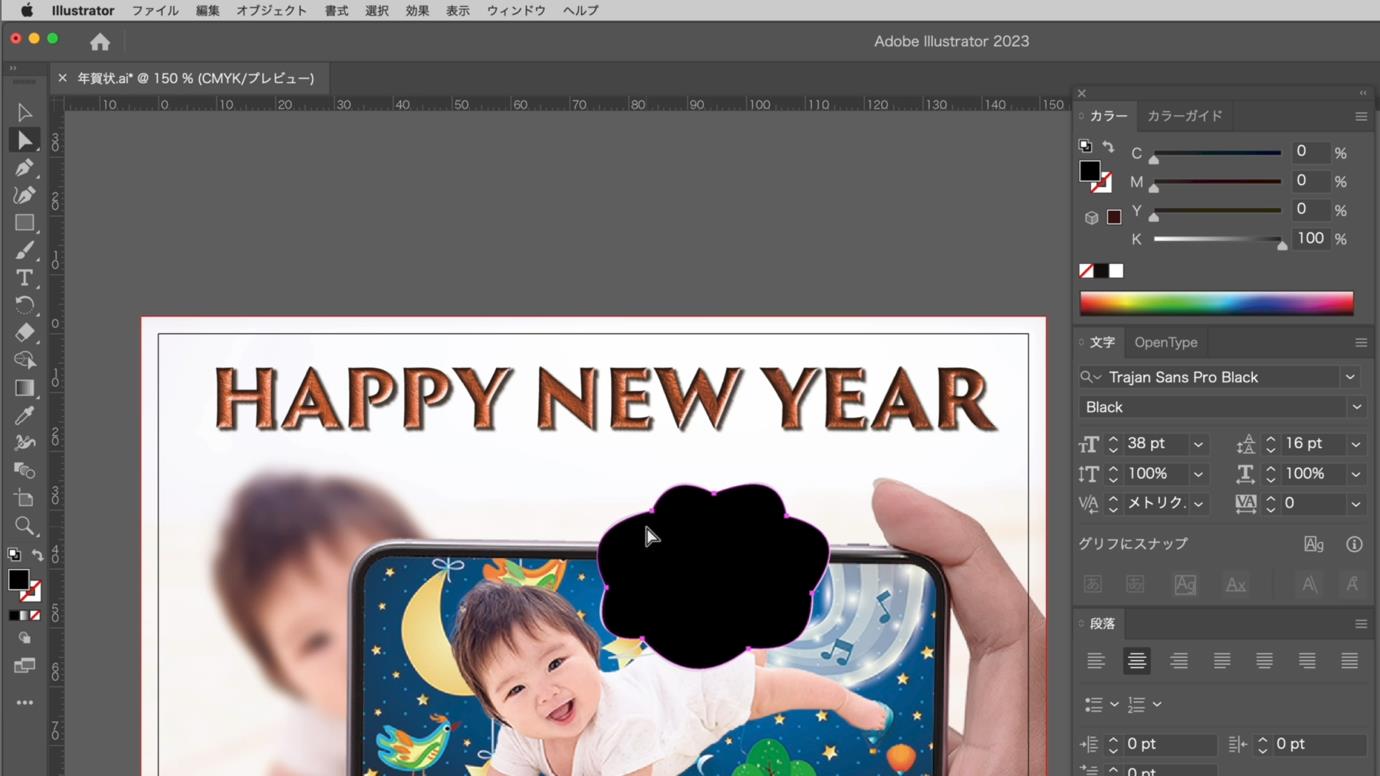Switch to the OpenType tab
Image resolution: width=1380 pixels, height=776 pixels.
coord(1166,342)
